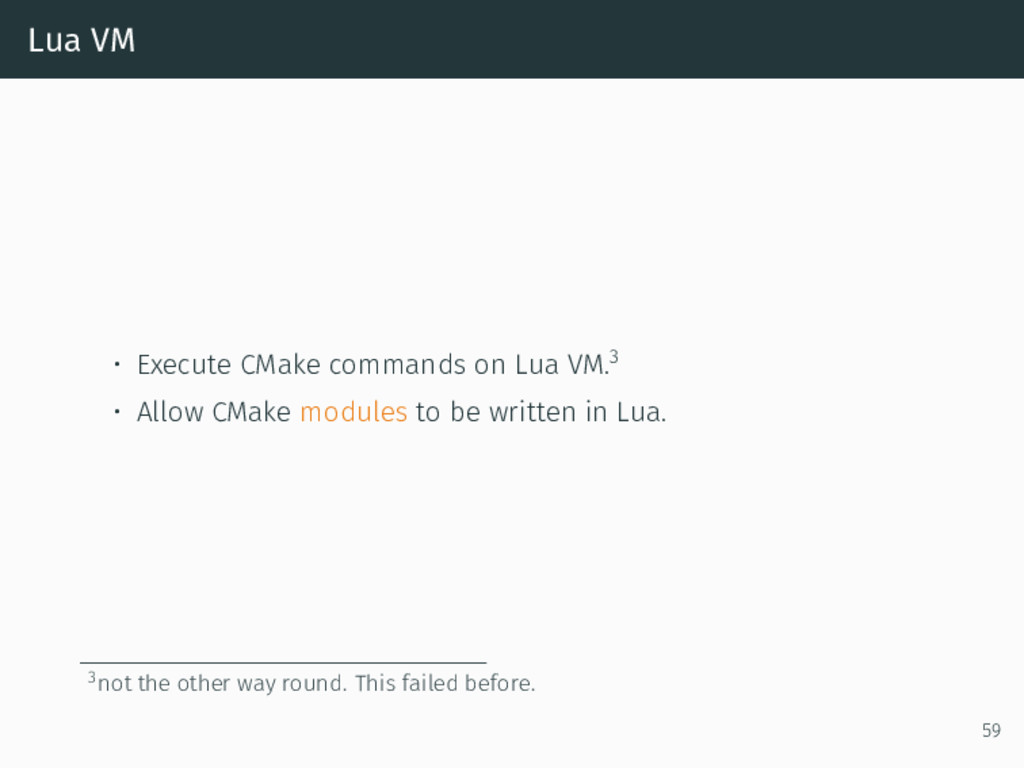Click the footnote marker 3 before 'not the other'
1024x768 pixels.
[x=91, y=677]
